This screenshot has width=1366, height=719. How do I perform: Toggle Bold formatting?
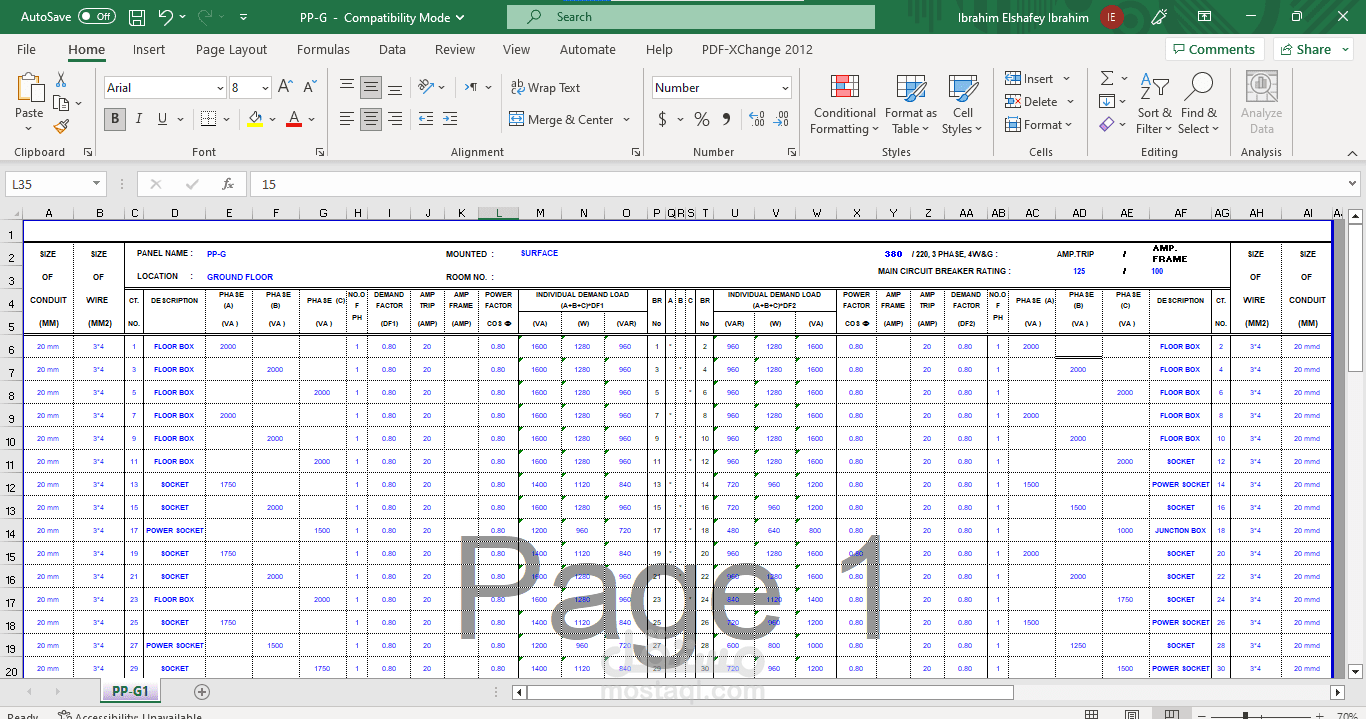coord(114,119)
